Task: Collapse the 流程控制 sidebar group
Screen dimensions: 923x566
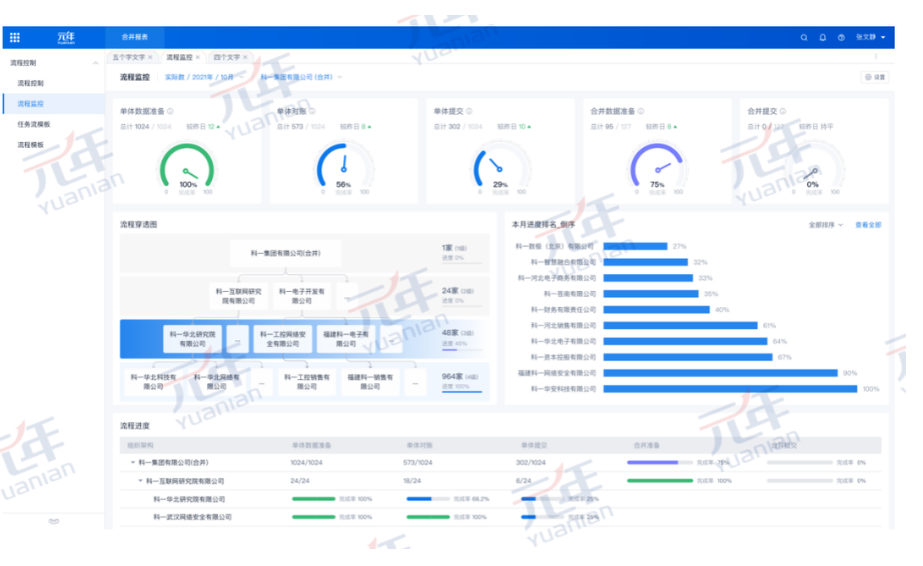Action: [x=96, y=63]
